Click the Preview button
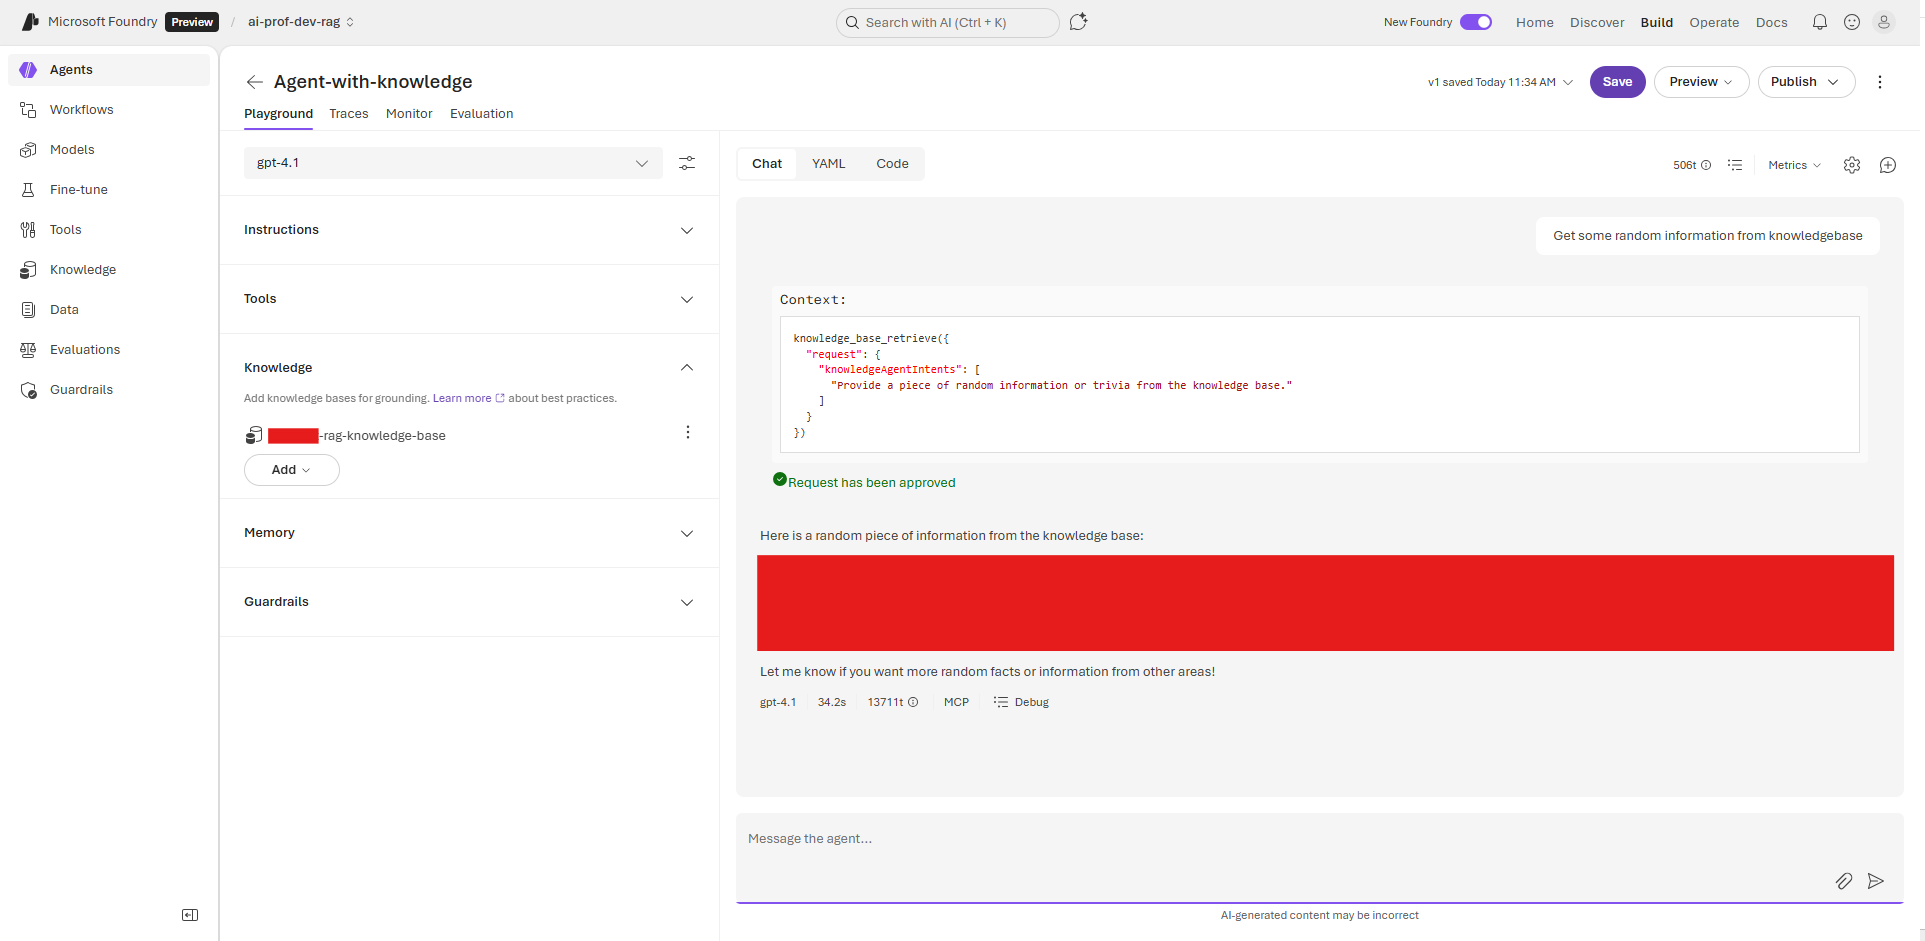This screenshot has width=1925, height=941. [1701, 82]
